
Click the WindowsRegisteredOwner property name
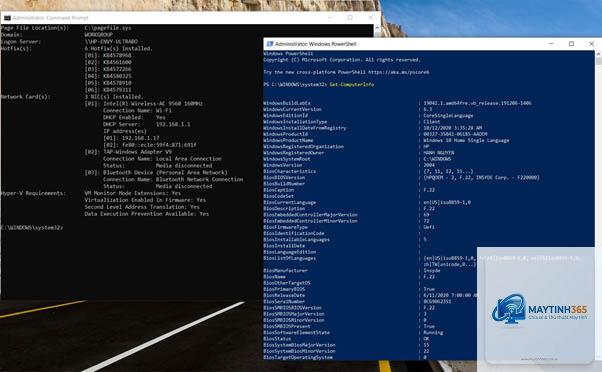[x=294, y=153]
